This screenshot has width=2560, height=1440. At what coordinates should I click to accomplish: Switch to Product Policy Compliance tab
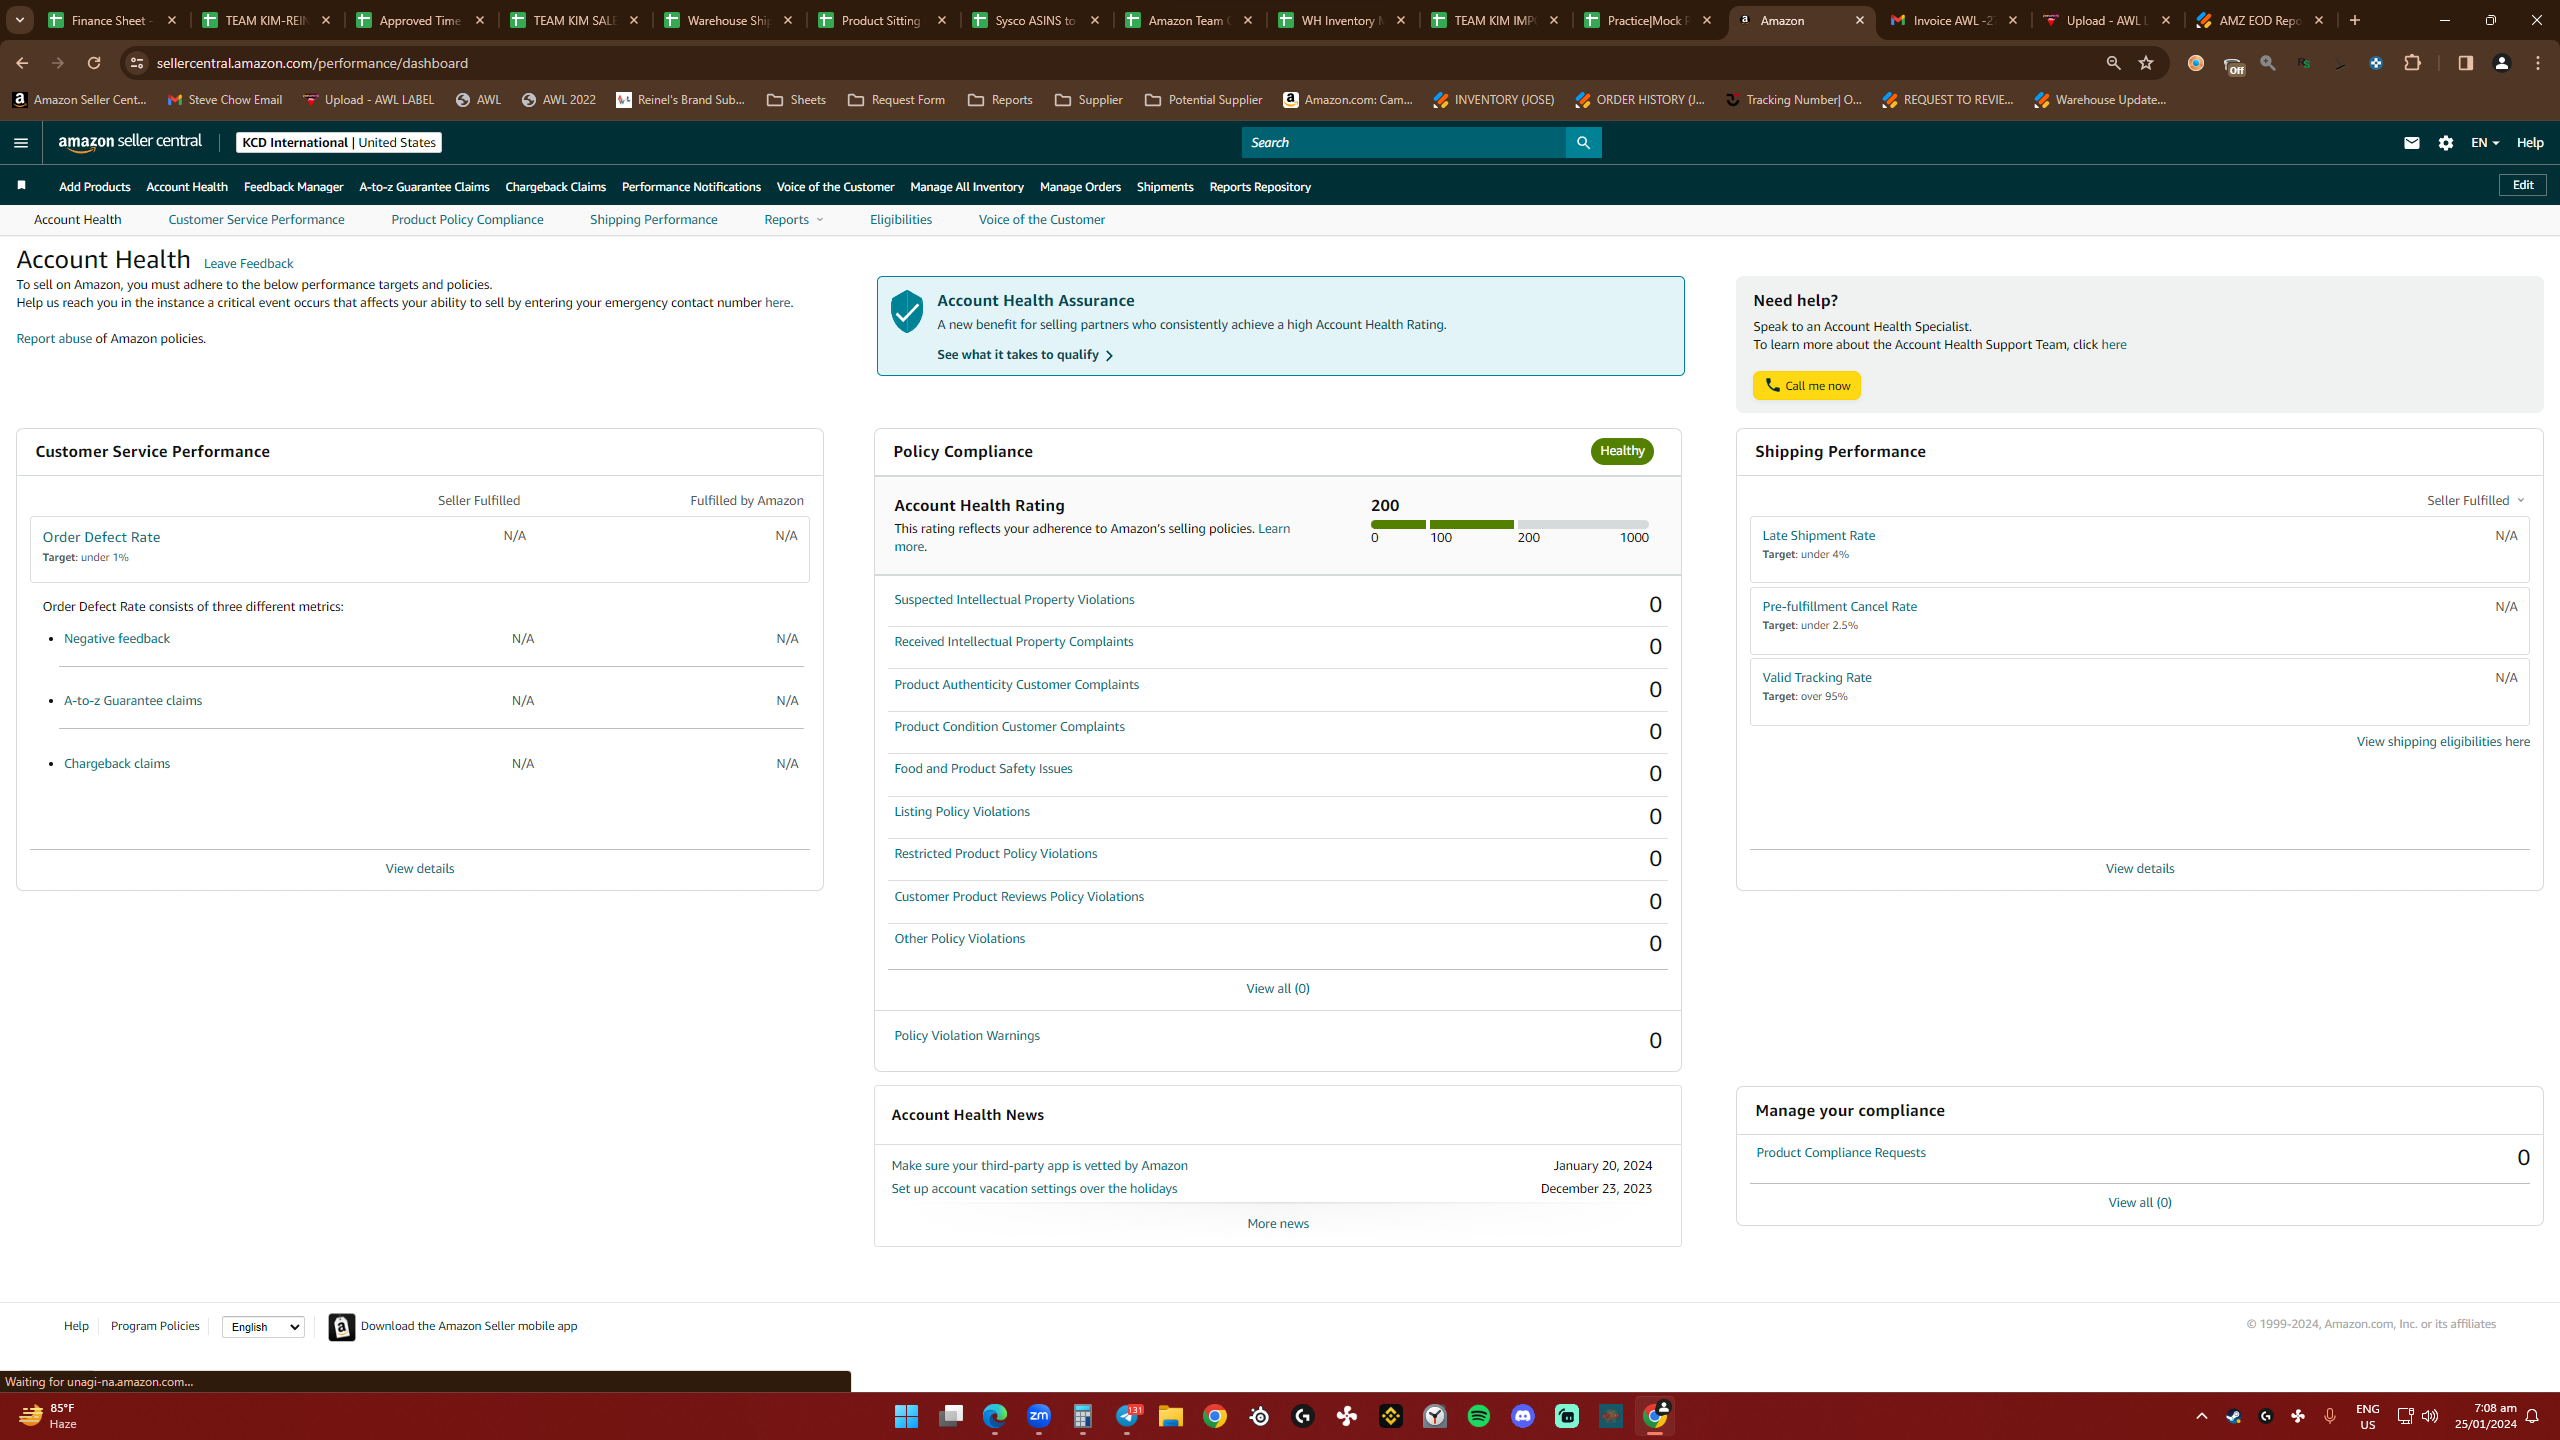(x=467, y=220)
